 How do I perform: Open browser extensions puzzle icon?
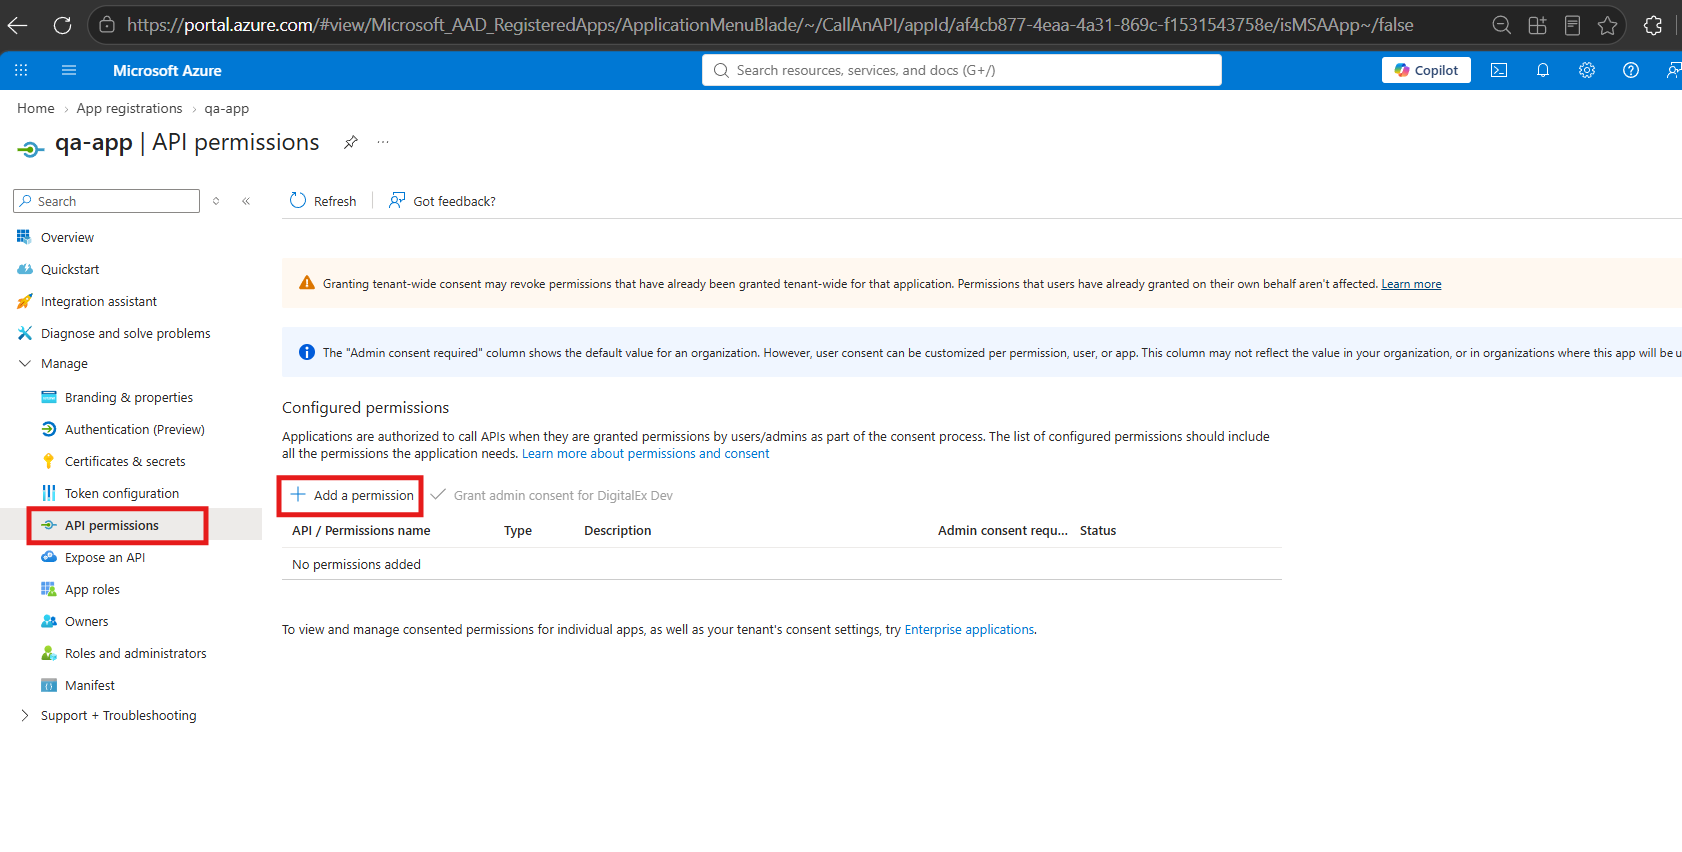pyautogui.click(x=1653, y=25)
